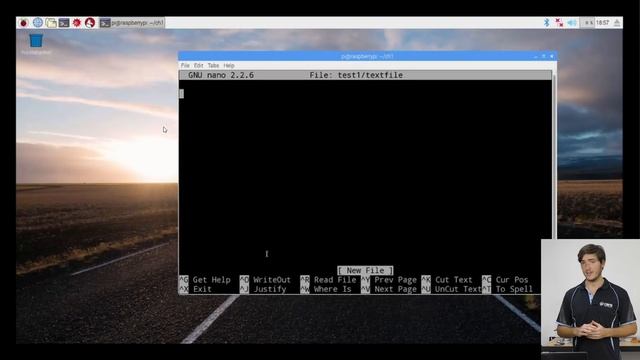Viewport: 640px width, 360px height.
Task: Open the Raspberry Pi main menu
Action: click(24, 23)
